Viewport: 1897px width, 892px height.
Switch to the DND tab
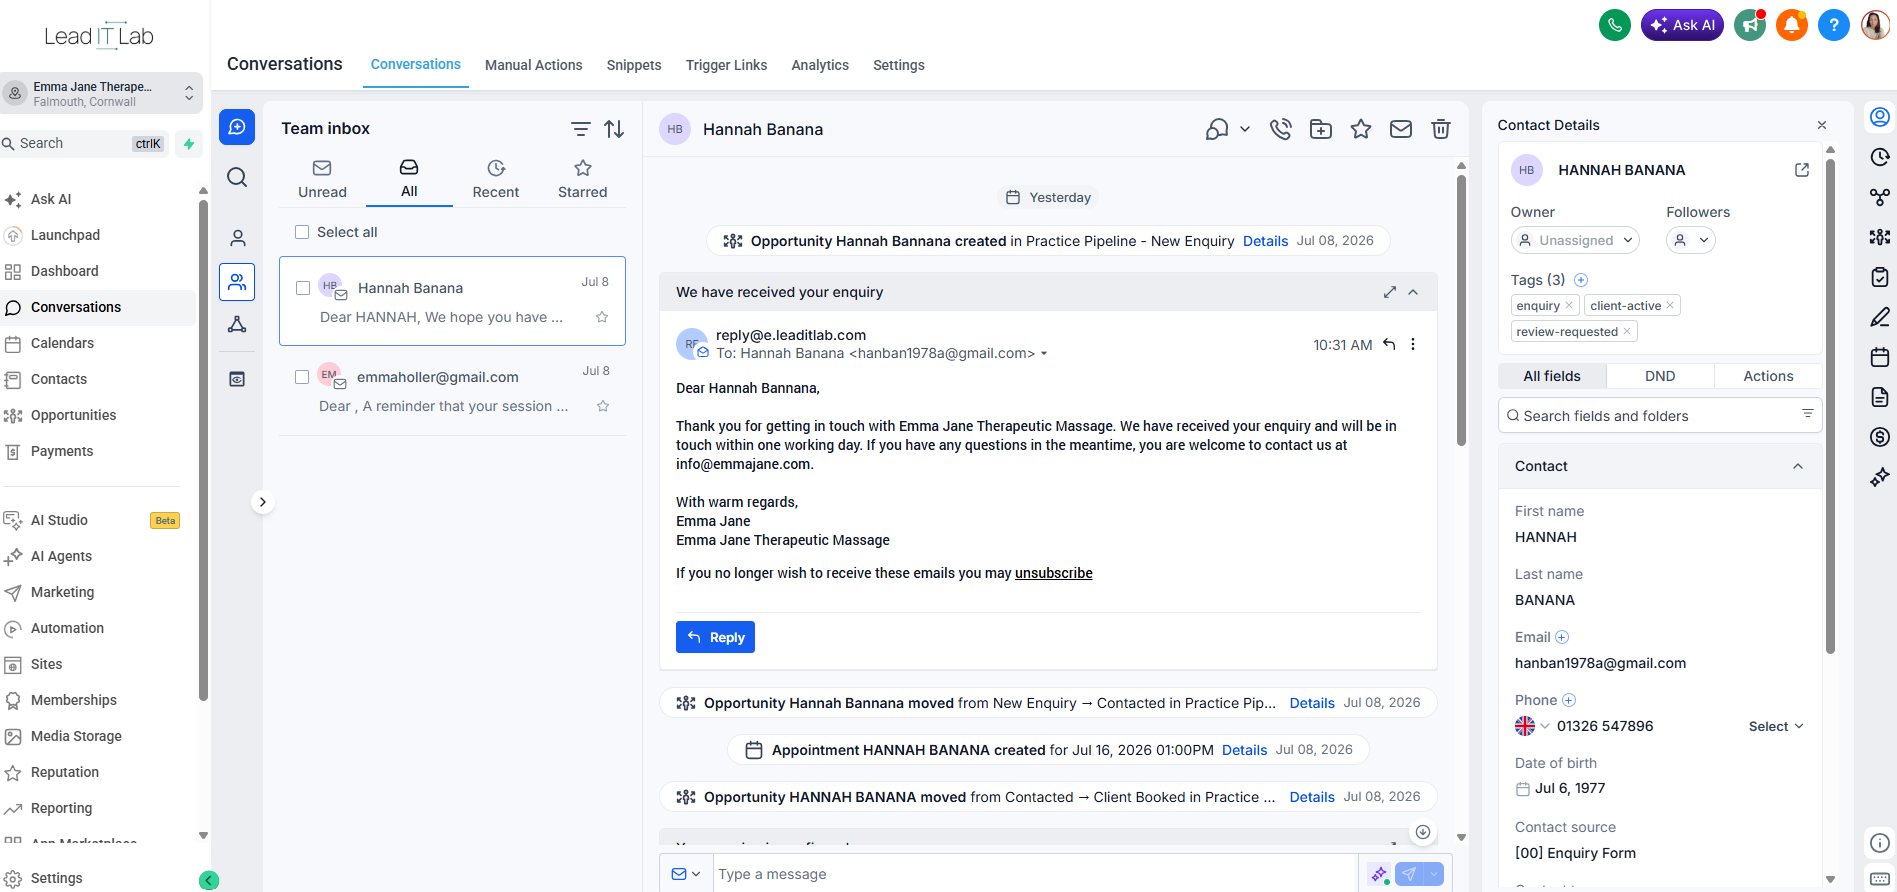click(x=1660, y=376)
